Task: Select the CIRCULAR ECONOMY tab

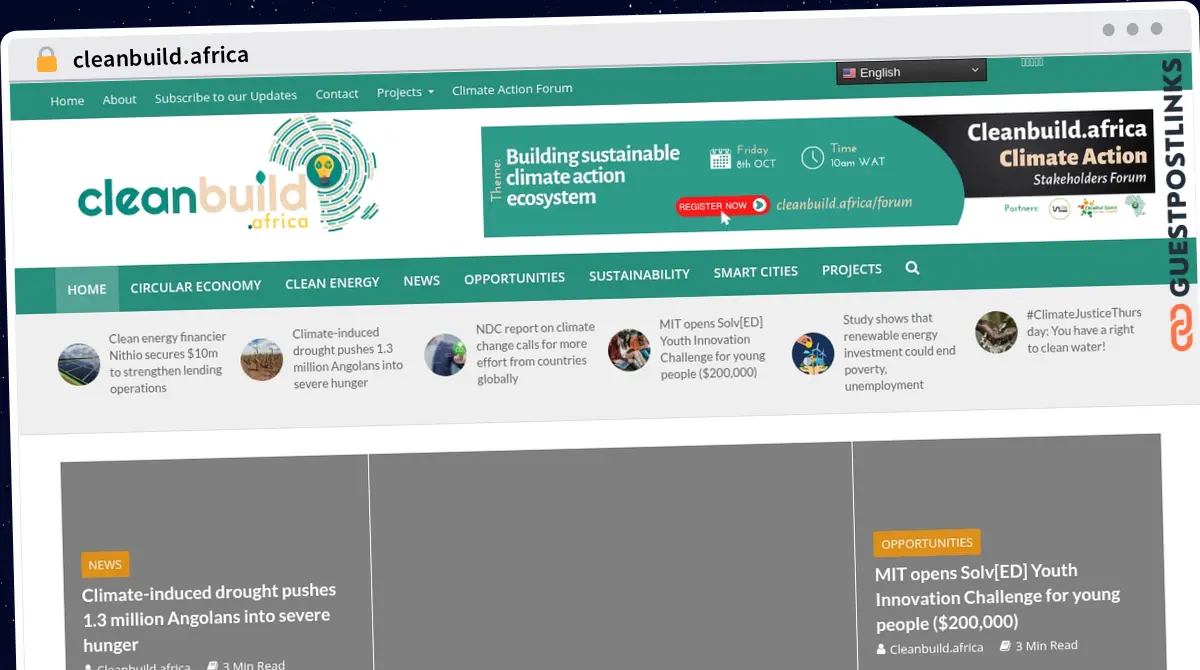Action: click(x=196, y=286)
